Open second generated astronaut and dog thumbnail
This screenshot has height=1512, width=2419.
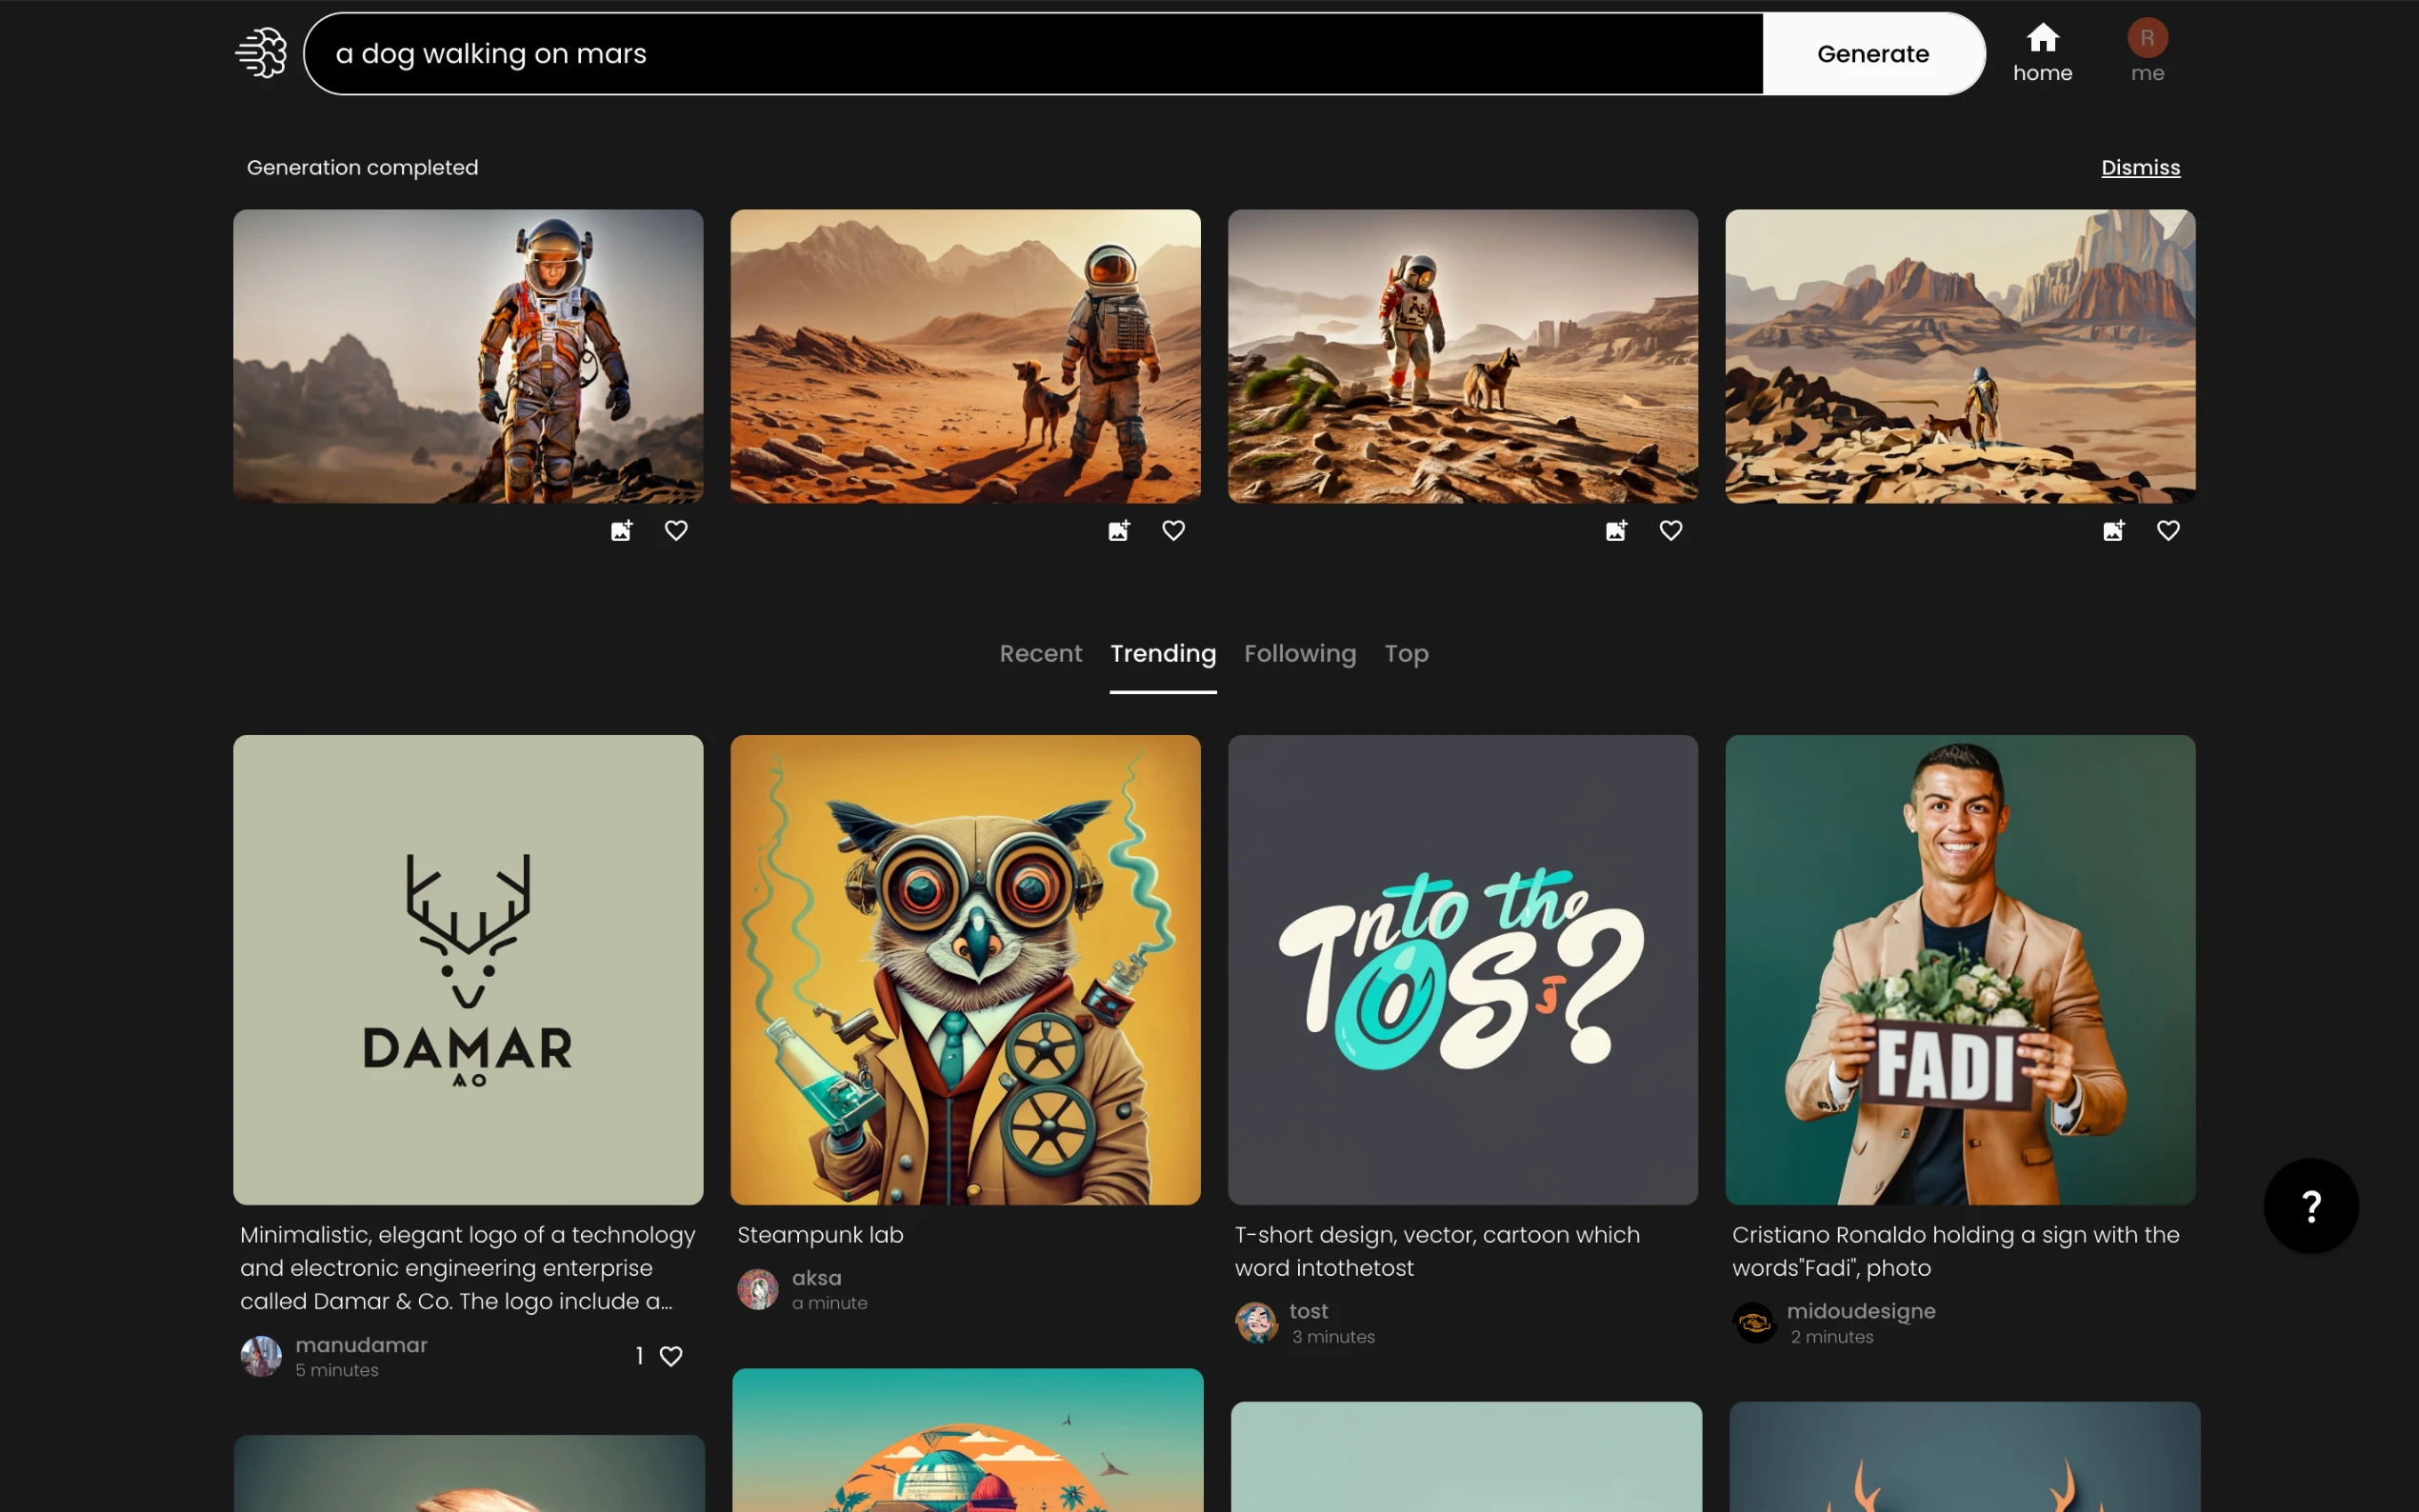point(965,356)
